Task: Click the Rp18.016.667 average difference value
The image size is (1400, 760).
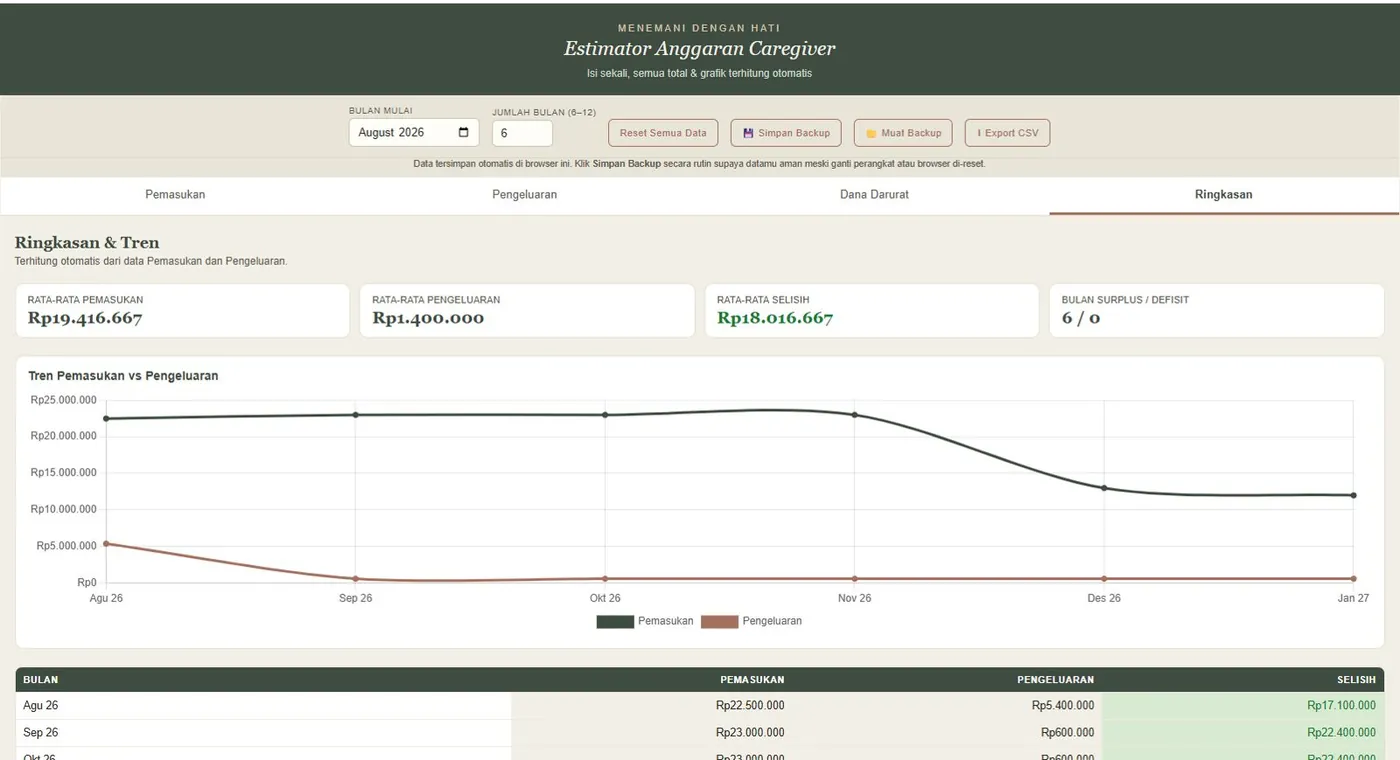Action: click(775, 319)
